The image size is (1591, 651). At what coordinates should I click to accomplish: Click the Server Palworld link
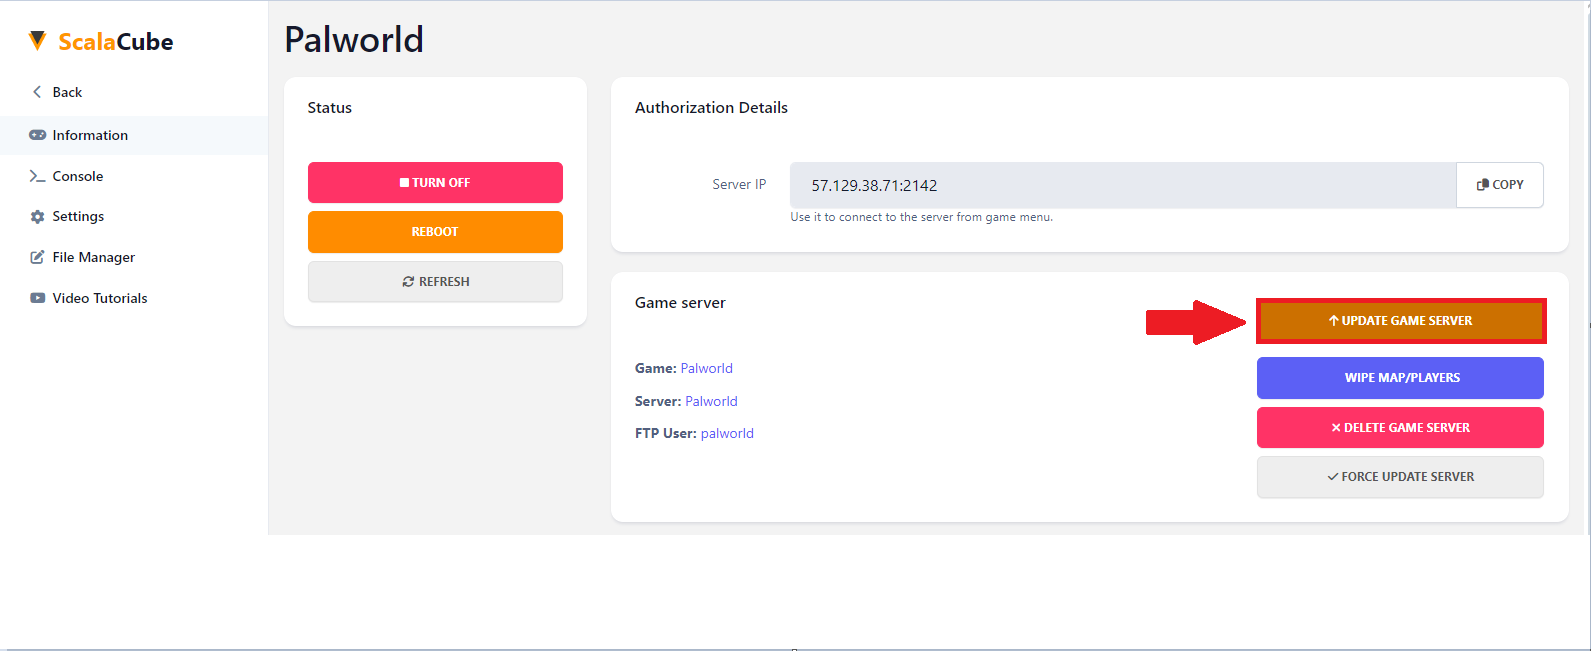point(711,401)
